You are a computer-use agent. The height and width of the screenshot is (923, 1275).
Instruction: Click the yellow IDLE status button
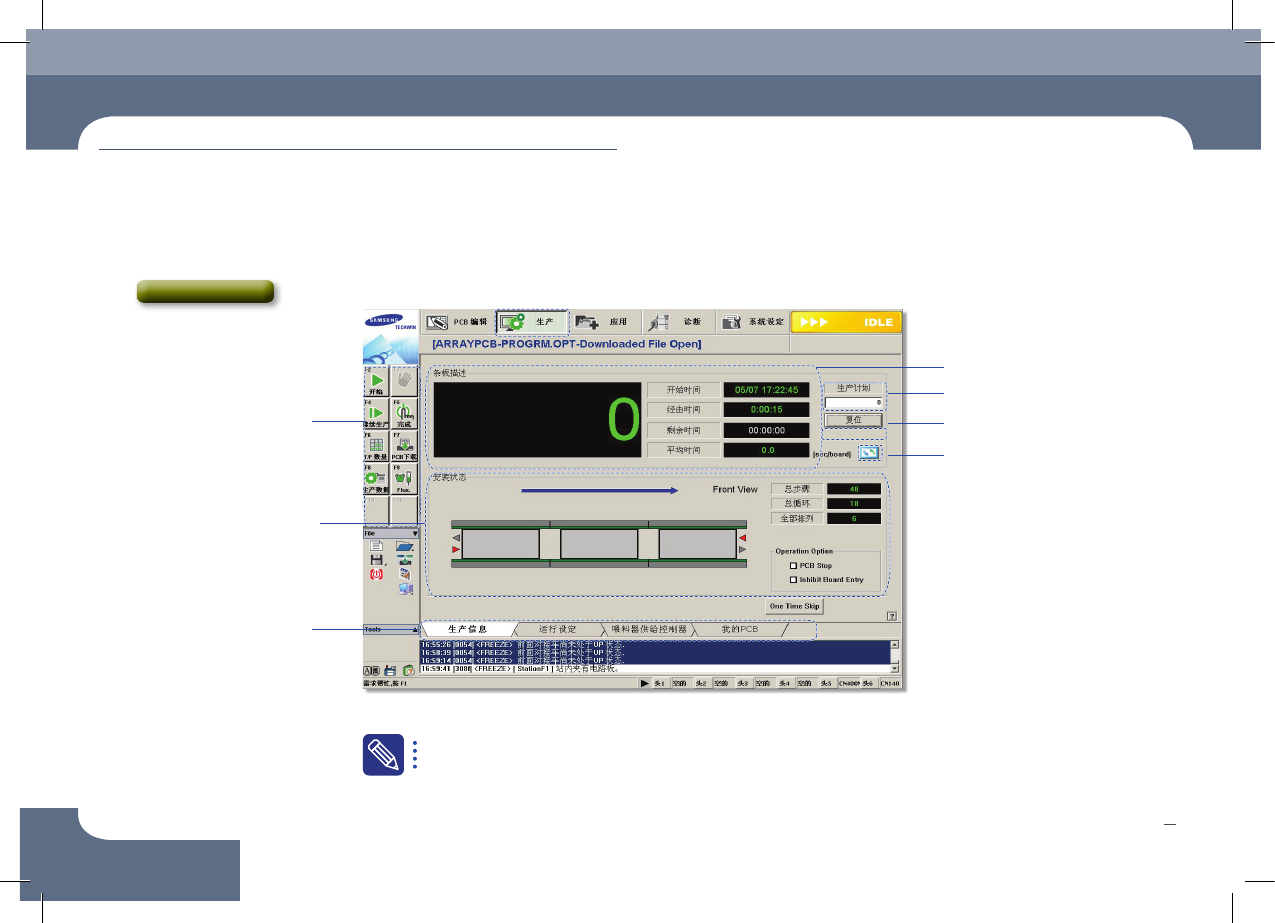tap(846, 322)
